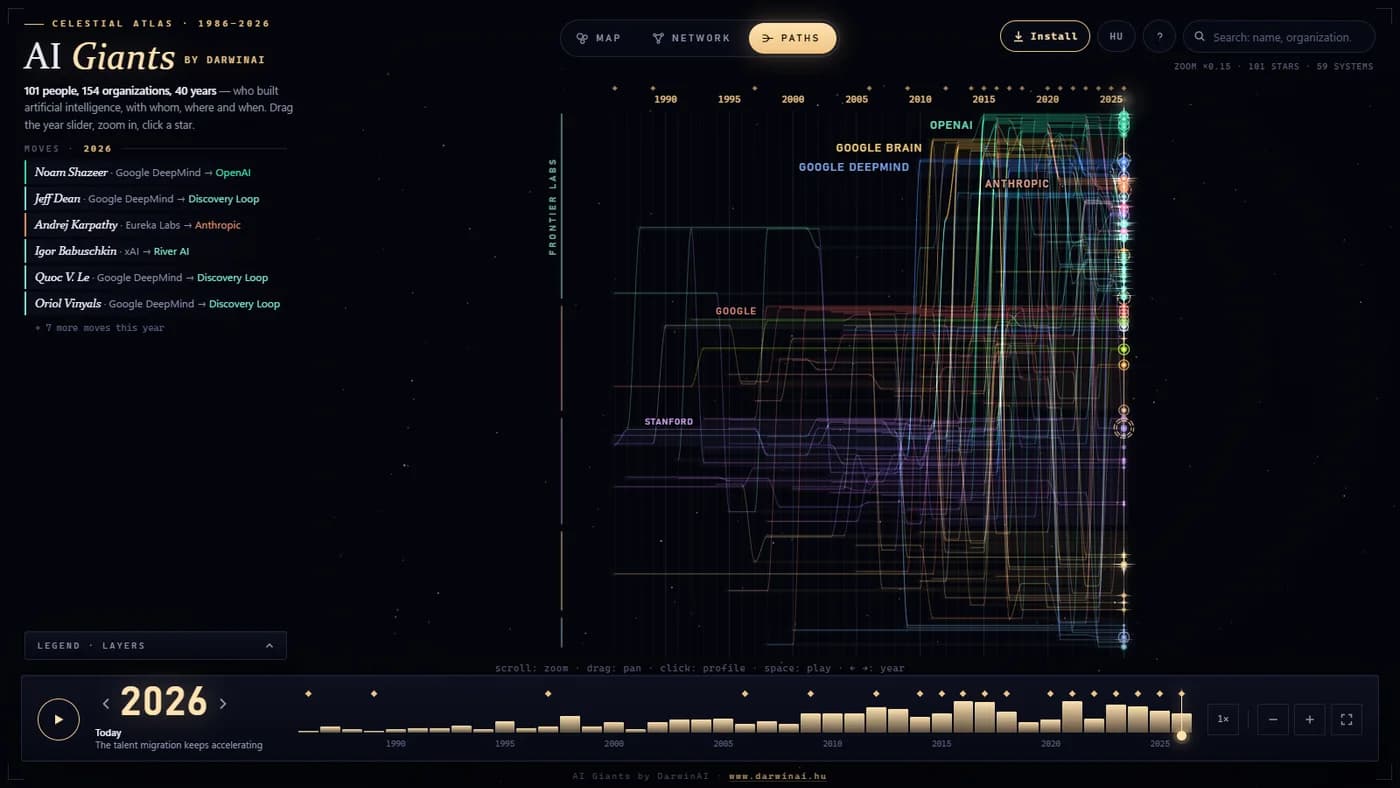The width and height of the screenshot is (1400, 788).
Task: Zoom in with the plus button
Action: [x=1310, y=719]
